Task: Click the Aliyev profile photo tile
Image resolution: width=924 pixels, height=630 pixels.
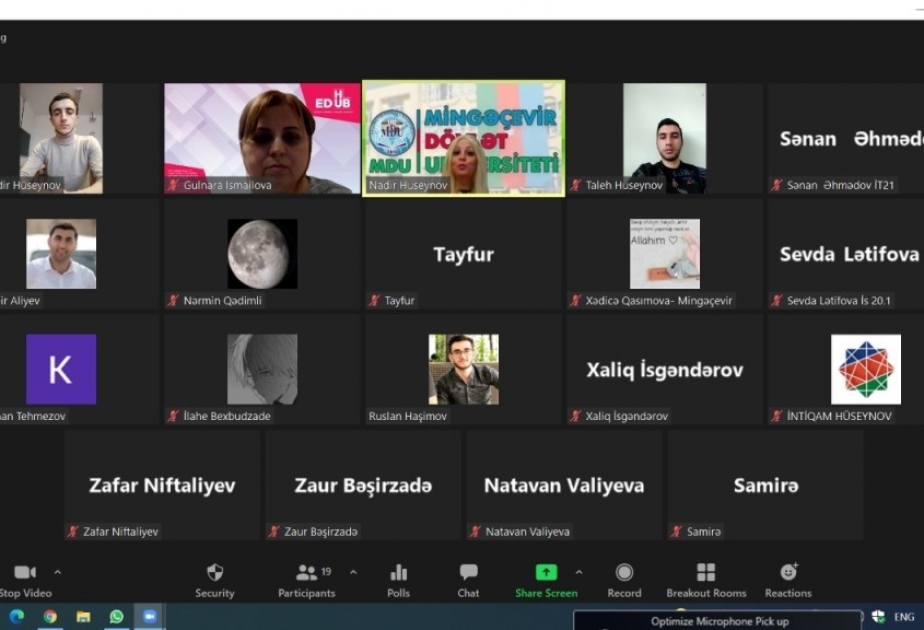Action: (x=61, y=254)
